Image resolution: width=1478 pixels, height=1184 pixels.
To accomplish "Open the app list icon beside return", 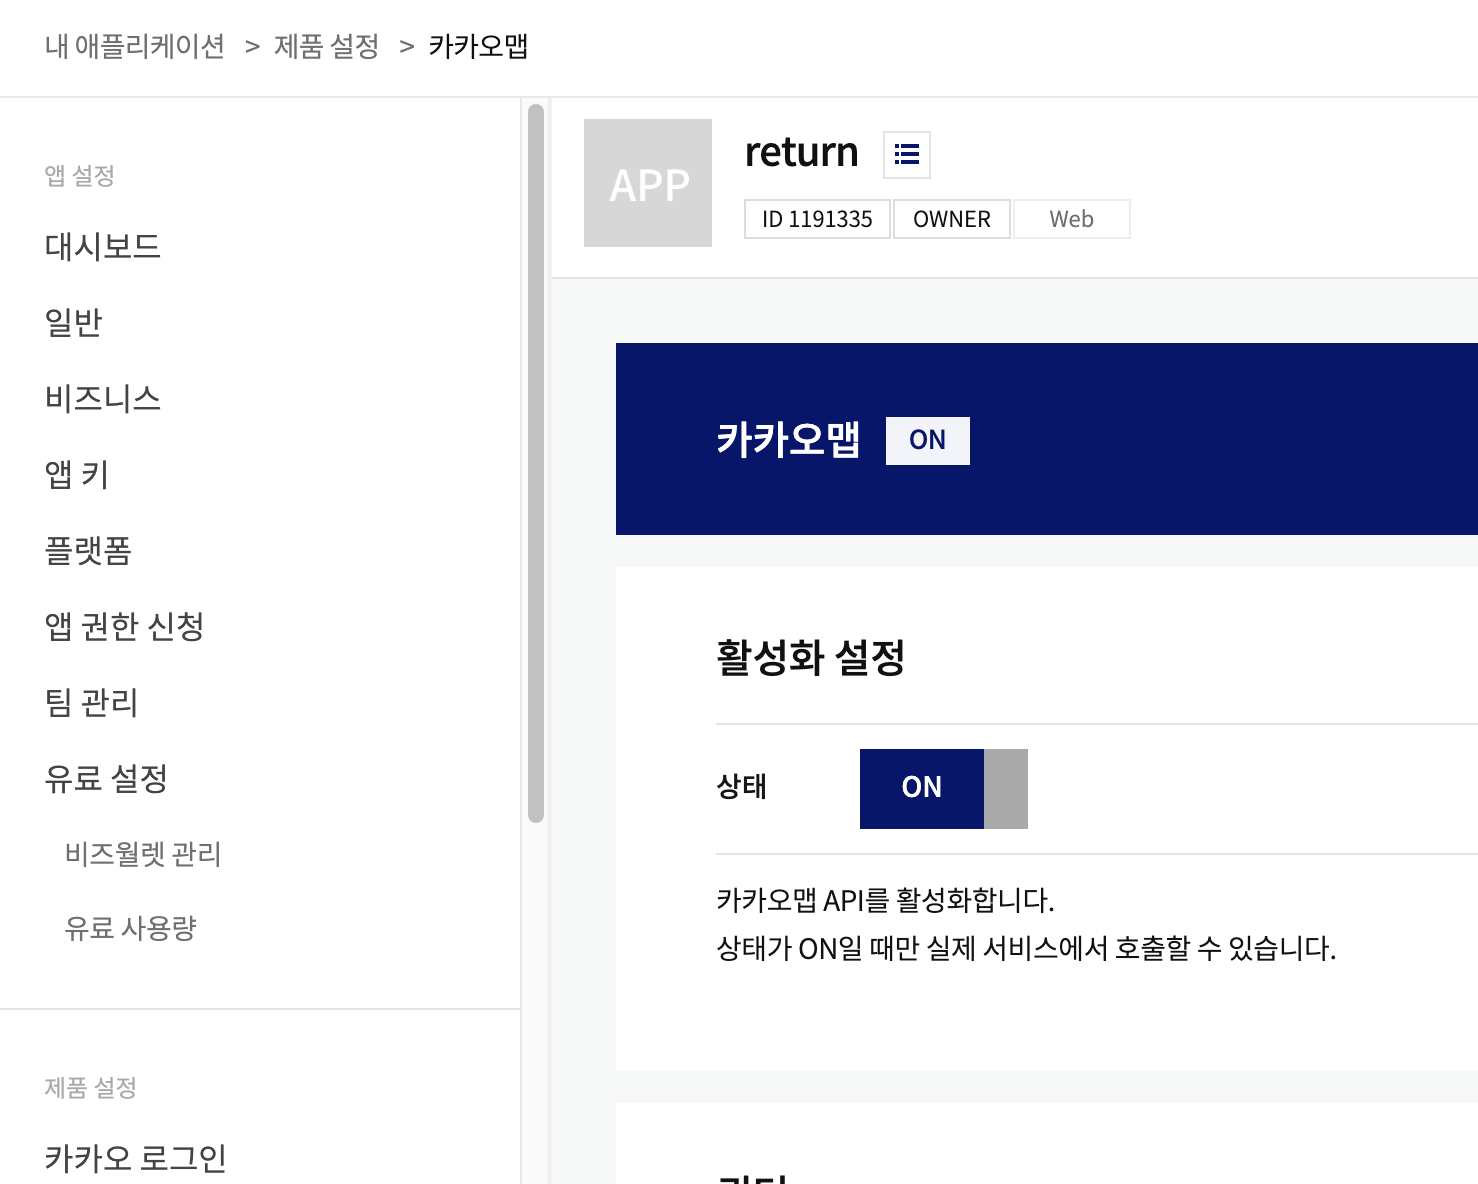I will pyautogui.click(x=907, y=155).
